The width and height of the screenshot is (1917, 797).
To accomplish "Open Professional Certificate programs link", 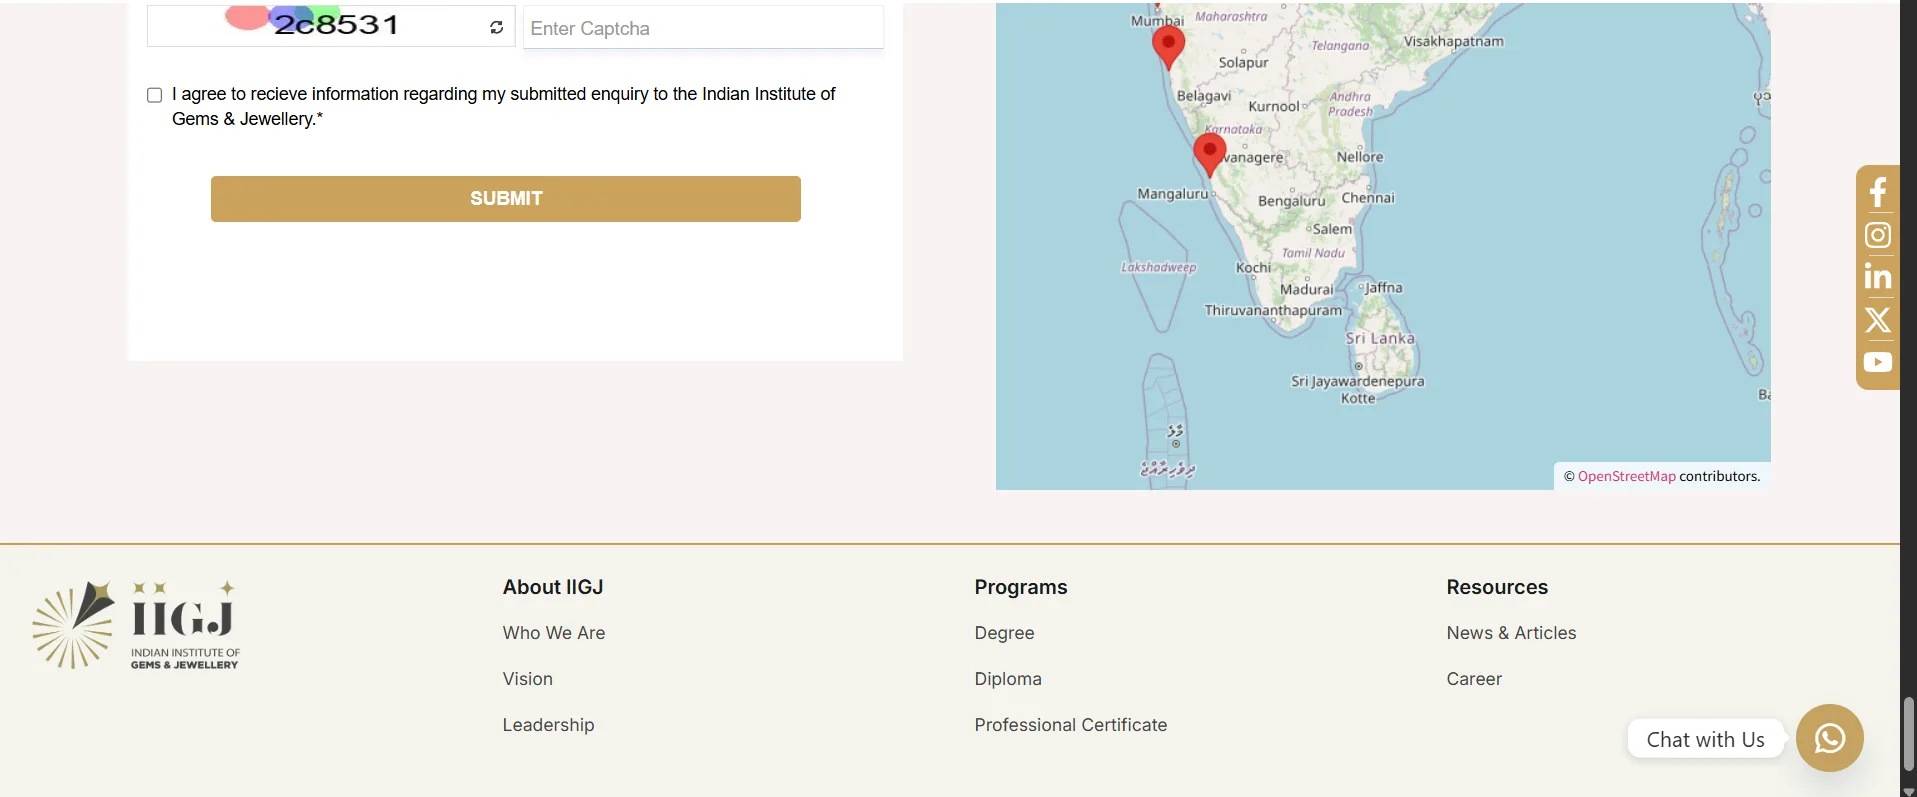I will (x=1070, y=725).
